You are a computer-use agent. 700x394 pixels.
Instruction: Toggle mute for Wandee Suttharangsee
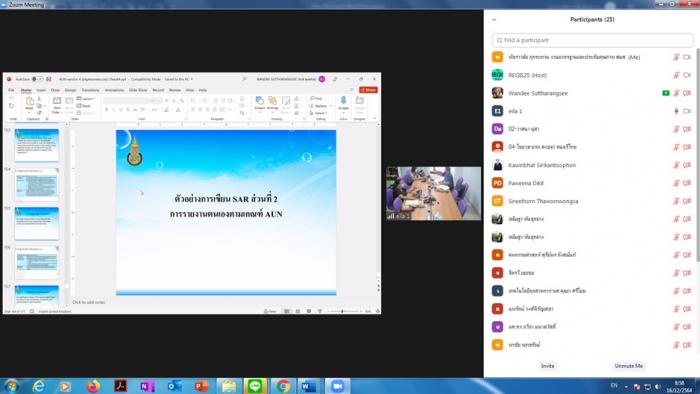(x=676, y=93)
